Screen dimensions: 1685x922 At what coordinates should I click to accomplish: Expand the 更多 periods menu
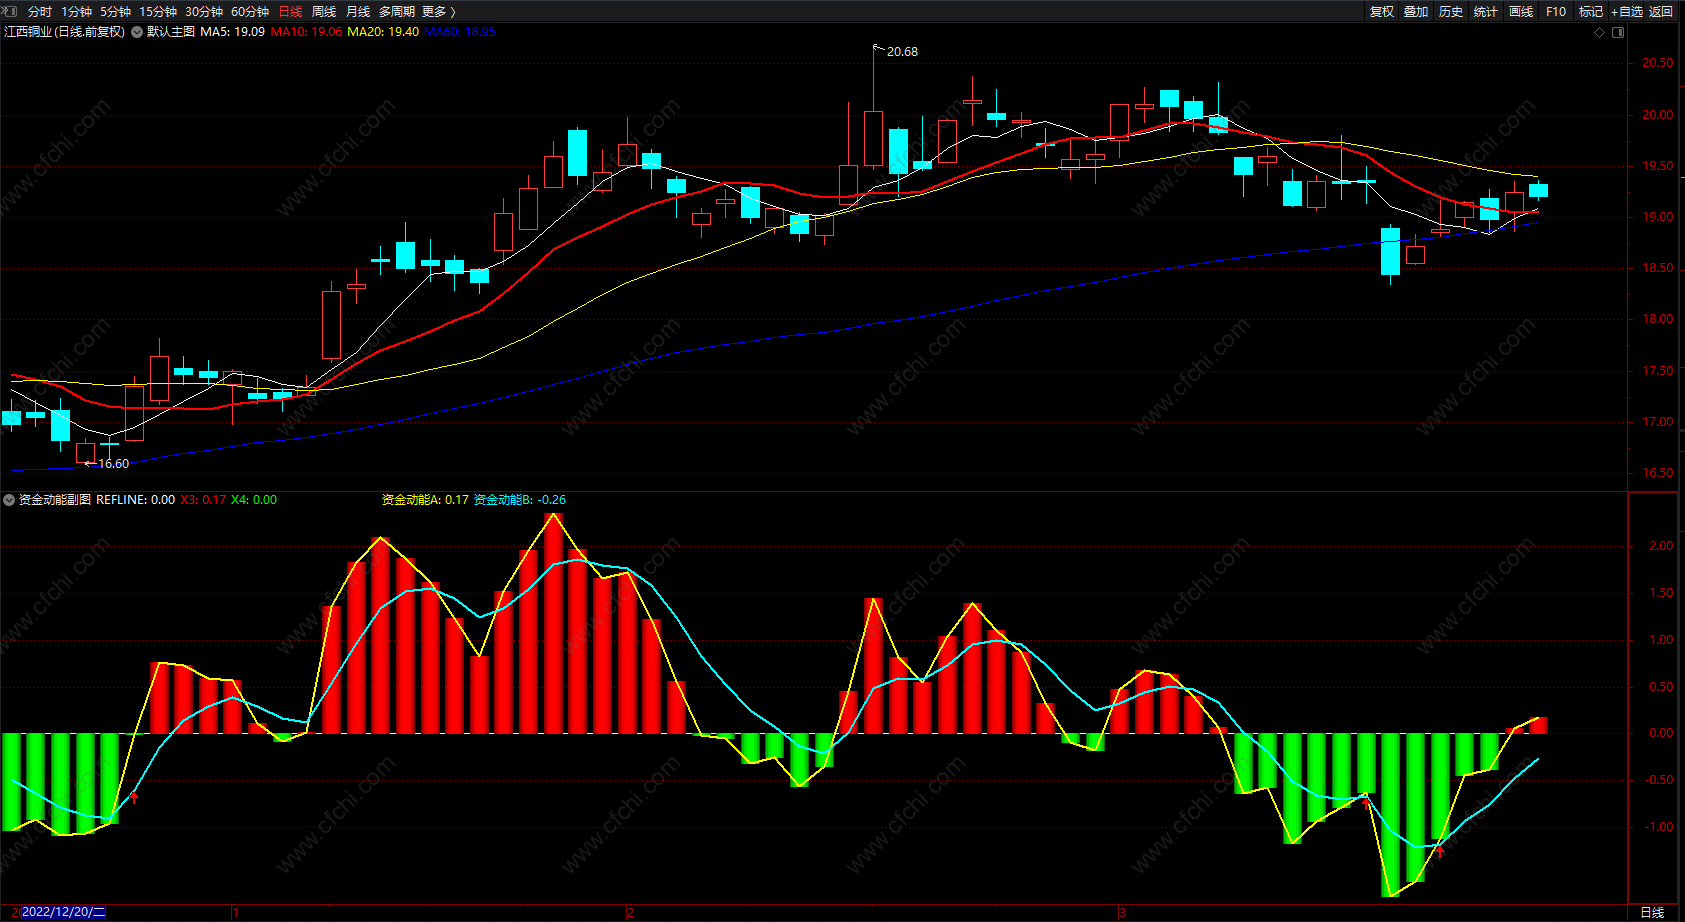pyautogui.click(x=439, y=12)
